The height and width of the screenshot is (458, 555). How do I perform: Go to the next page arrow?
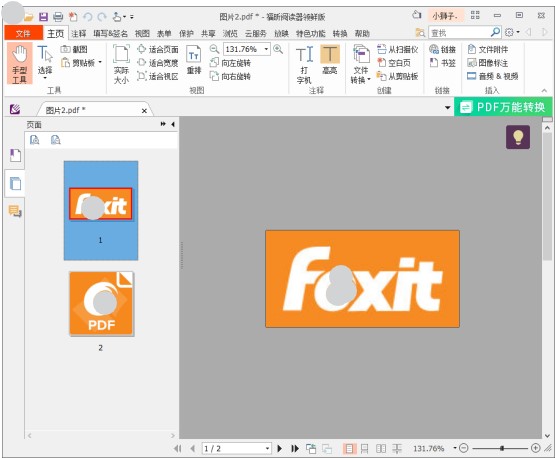(280, 449)
